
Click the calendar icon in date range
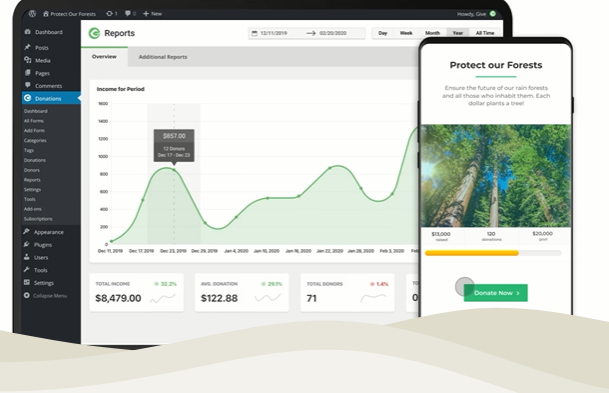254,33
